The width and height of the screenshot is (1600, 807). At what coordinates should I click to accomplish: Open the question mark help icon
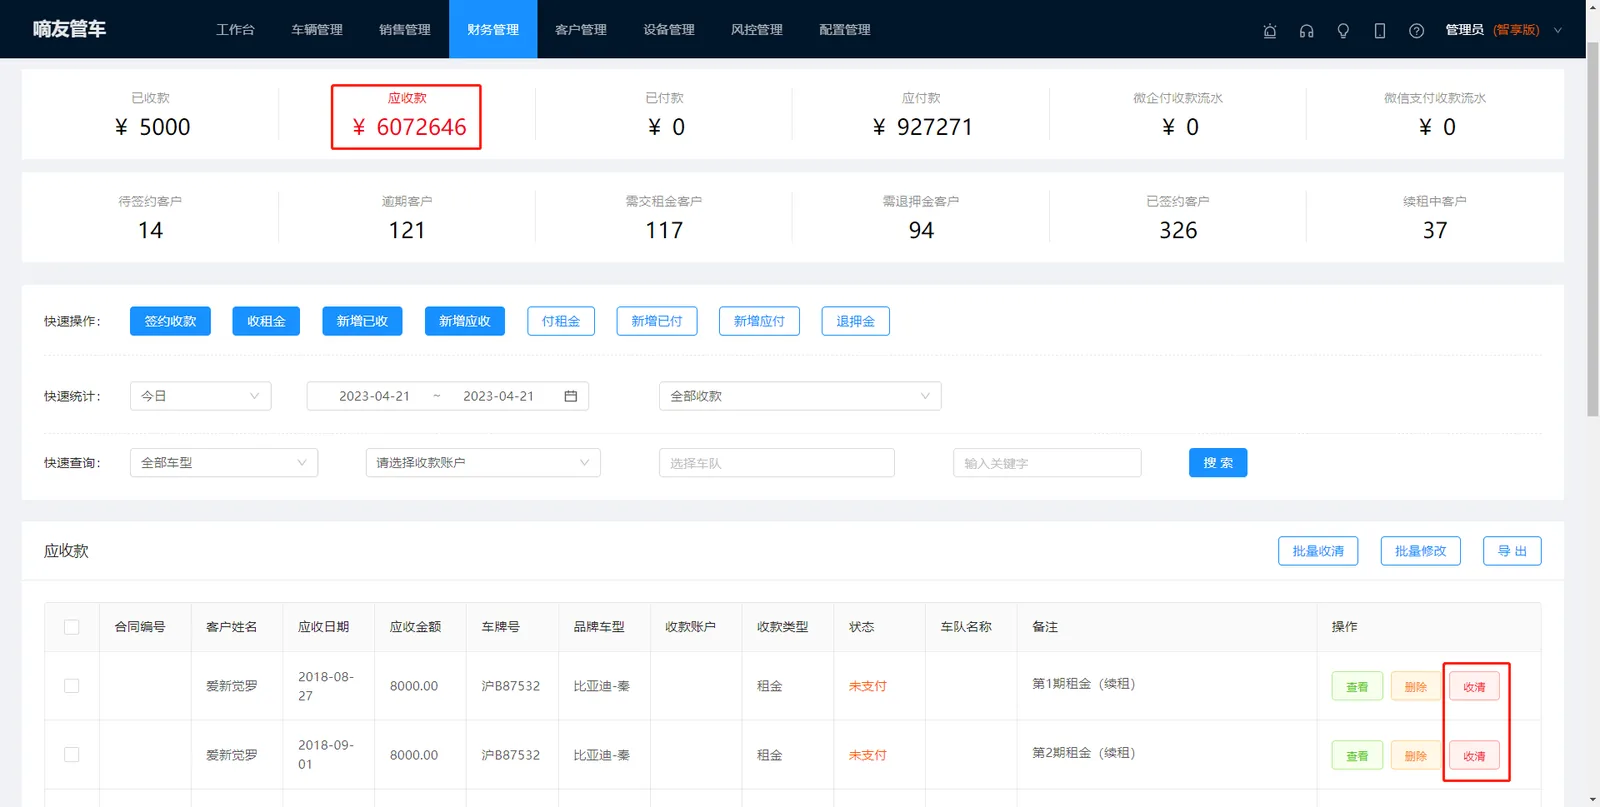click(1416, 30)
